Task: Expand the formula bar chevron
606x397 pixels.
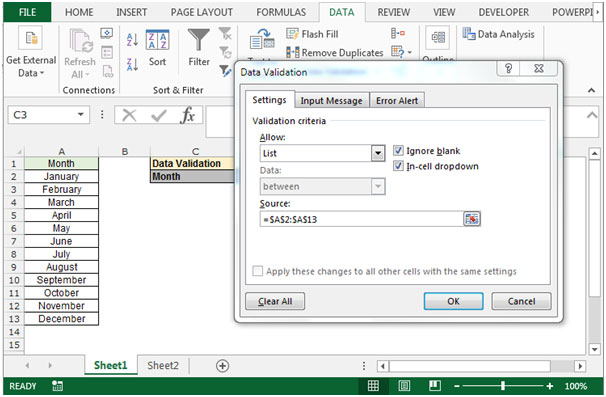Action: coord(591,115)
